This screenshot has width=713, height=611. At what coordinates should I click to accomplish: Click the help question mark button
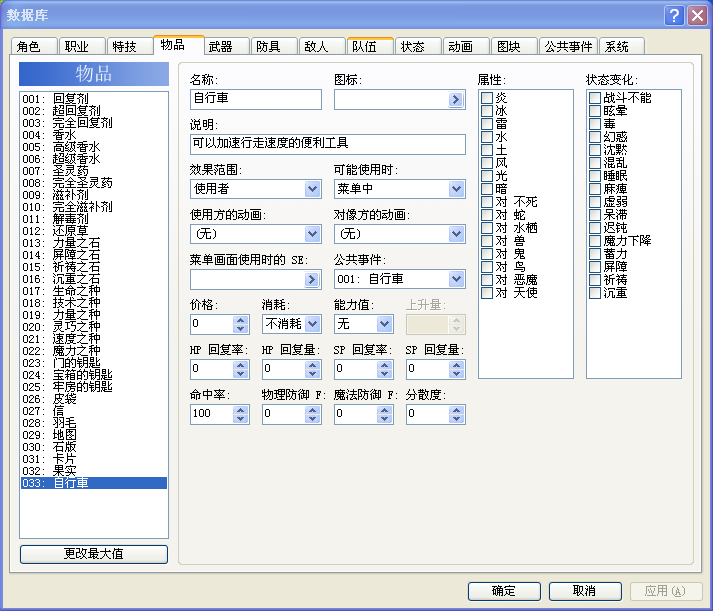point(674,16)
